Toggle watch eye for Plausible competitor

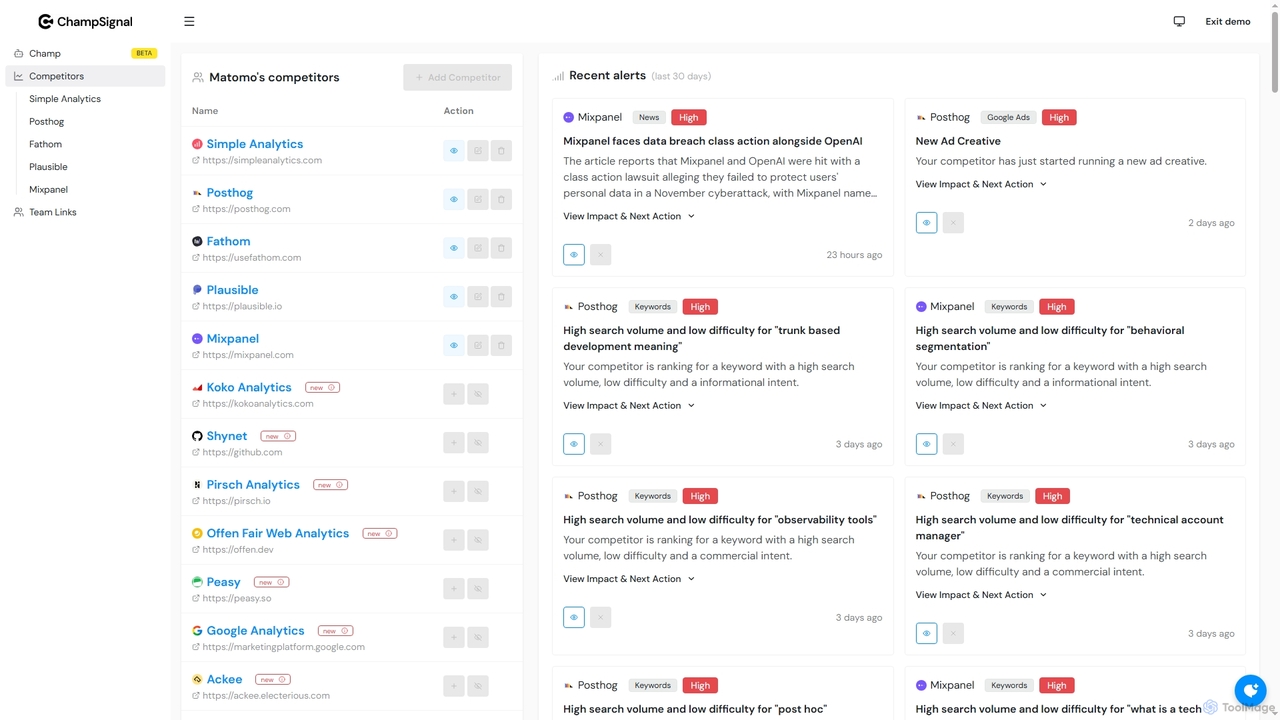pyautogui.click(x=454, y=297)
